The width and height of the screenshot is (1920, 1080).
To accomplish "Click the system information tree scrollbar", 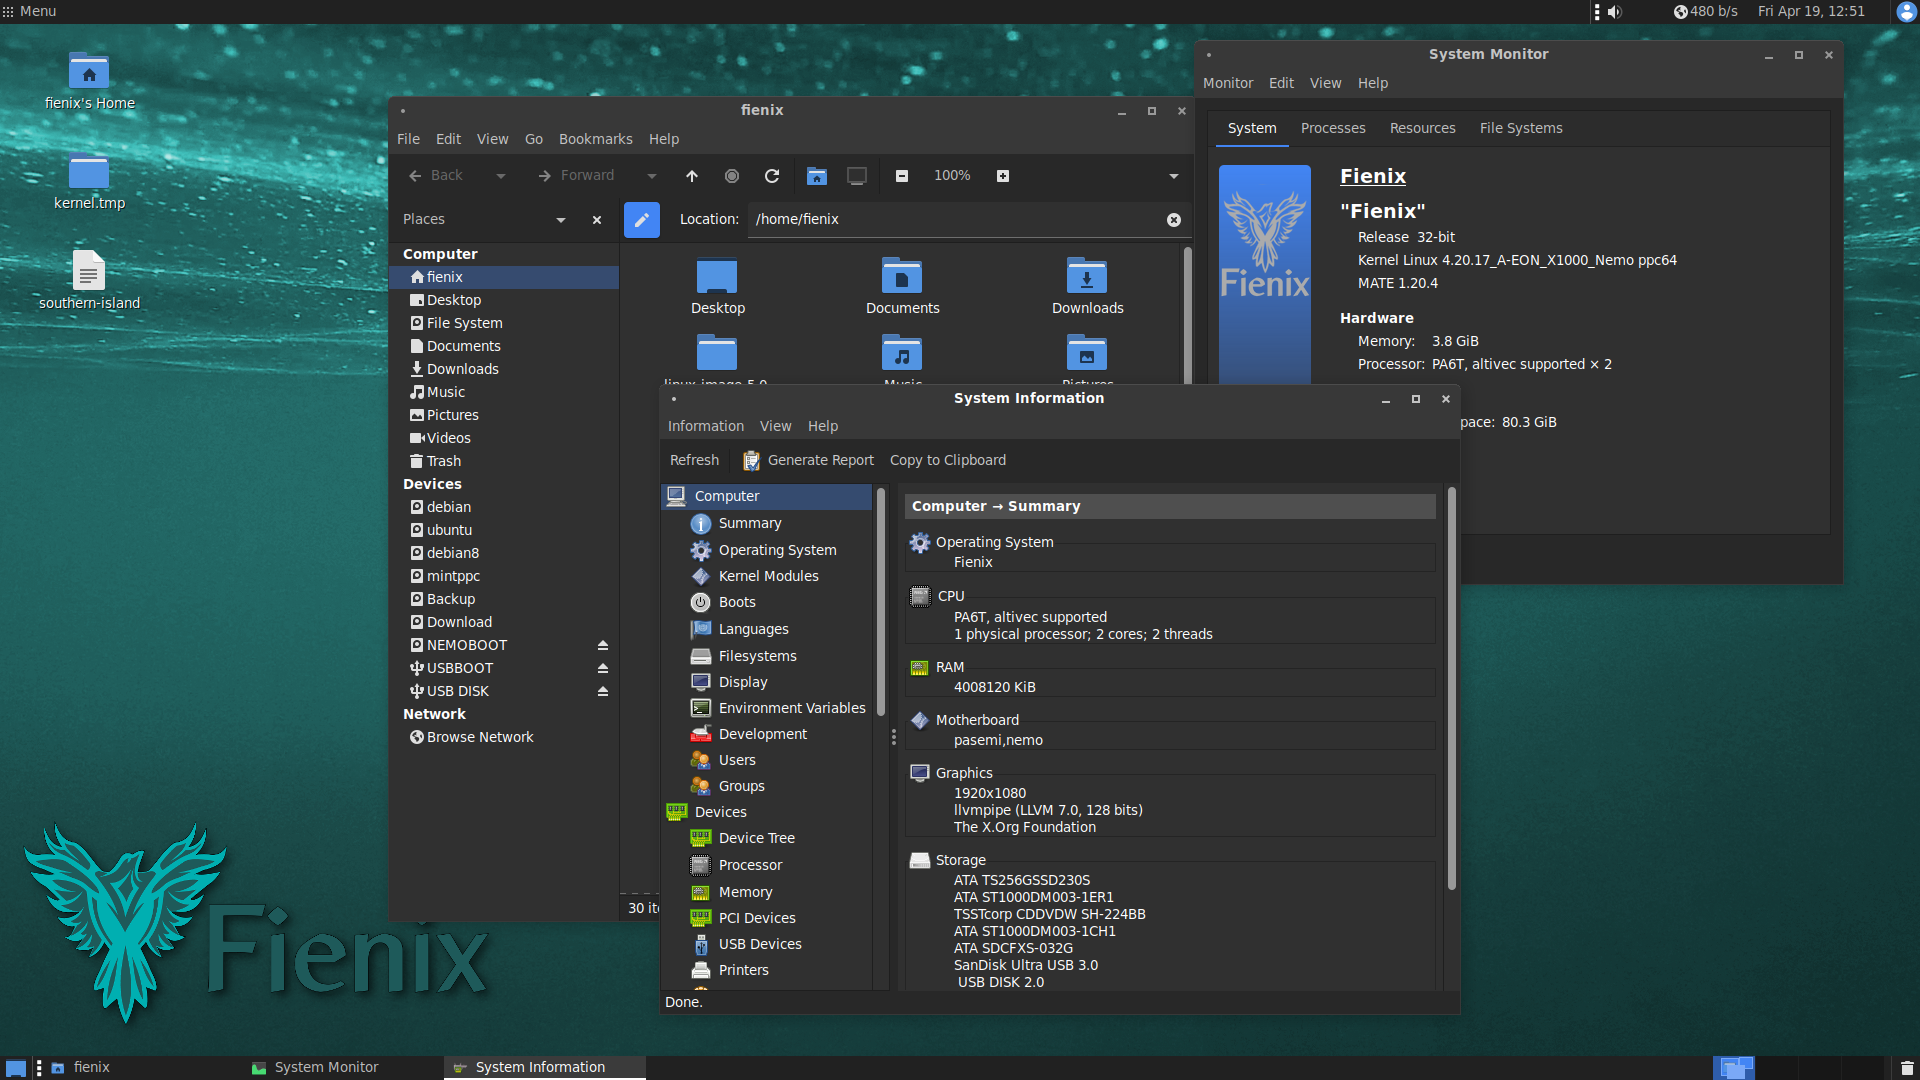I will pos(881,600).
